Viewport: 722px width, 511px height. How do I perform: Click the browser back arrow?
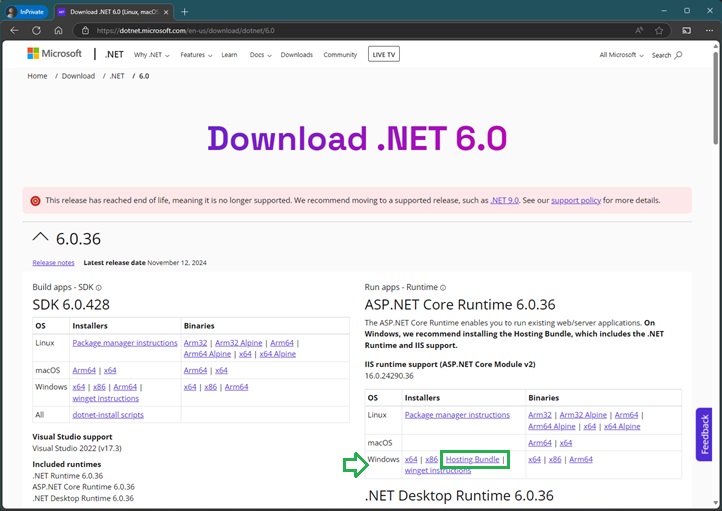coord(14,30)
